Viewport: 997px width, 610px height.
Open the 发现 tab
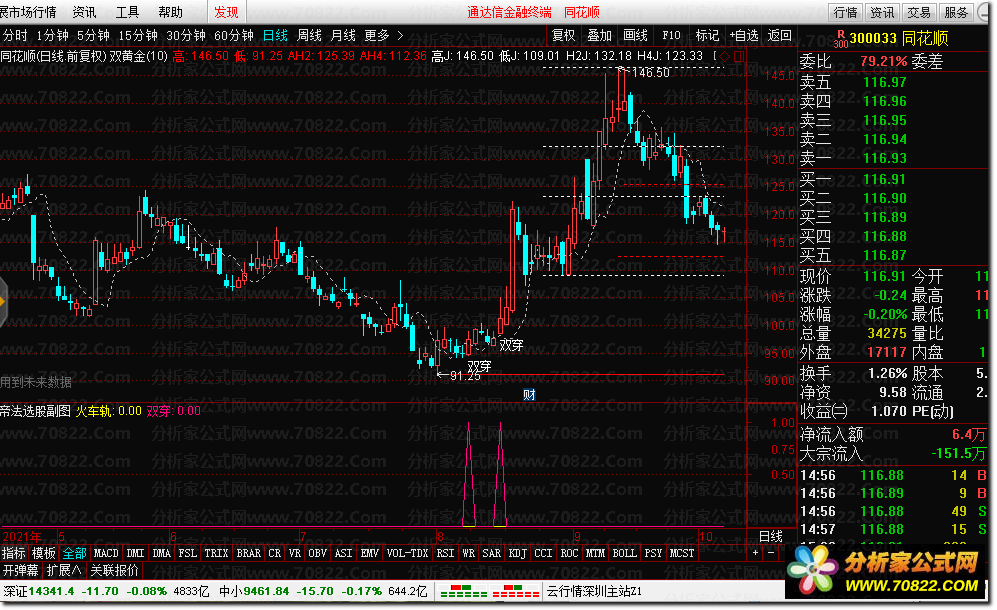coord(226,12)
